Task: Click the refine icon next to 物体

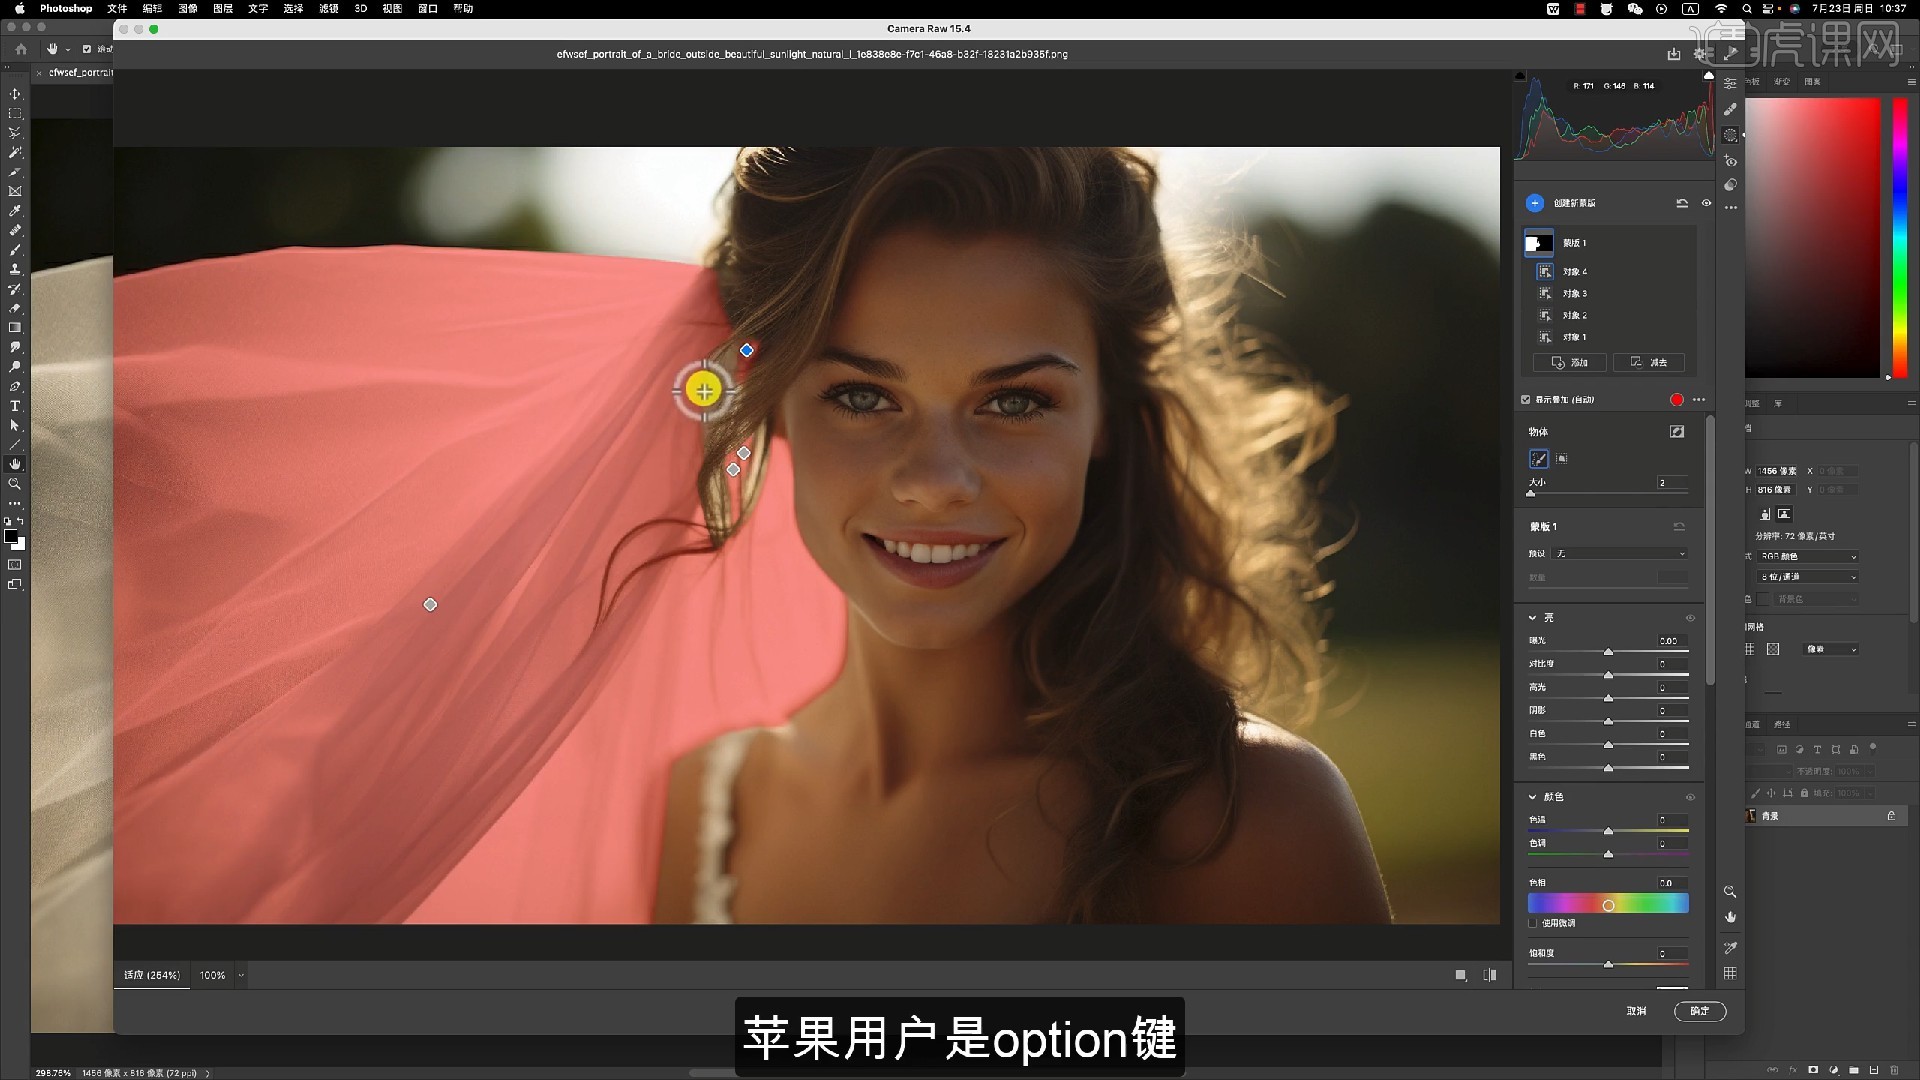Action: (1678, 431)
